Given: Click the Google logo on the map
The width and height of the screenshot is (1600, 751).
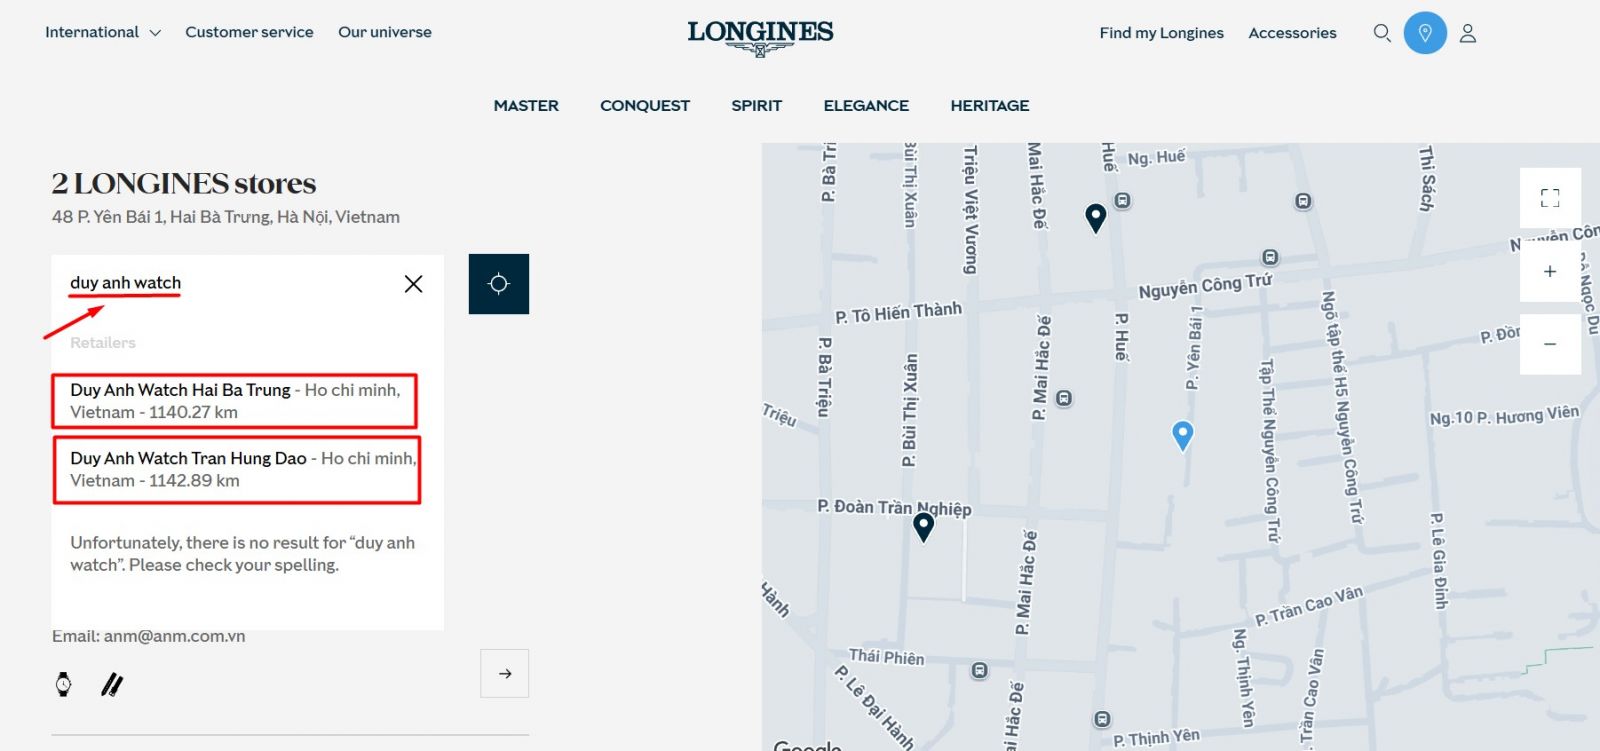Looking at the screenshot, I should pyautogui.click(x=808, y=745).
